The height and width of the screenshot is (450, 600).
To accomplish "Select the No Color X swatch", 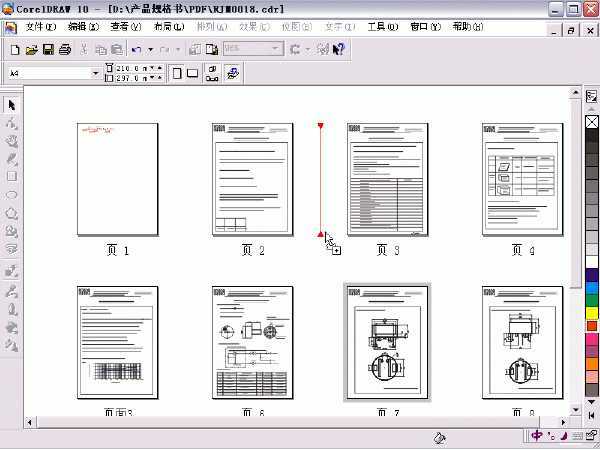I will pos(592,122).
